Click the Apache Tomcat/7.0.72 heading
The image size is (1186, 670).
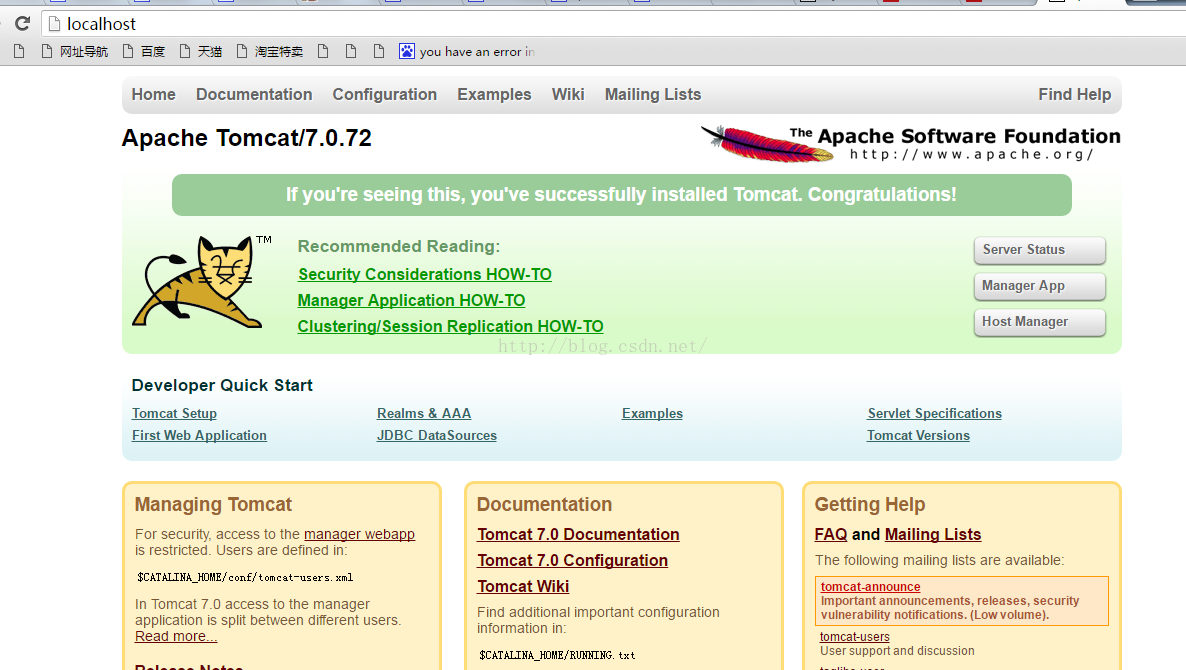247,138
